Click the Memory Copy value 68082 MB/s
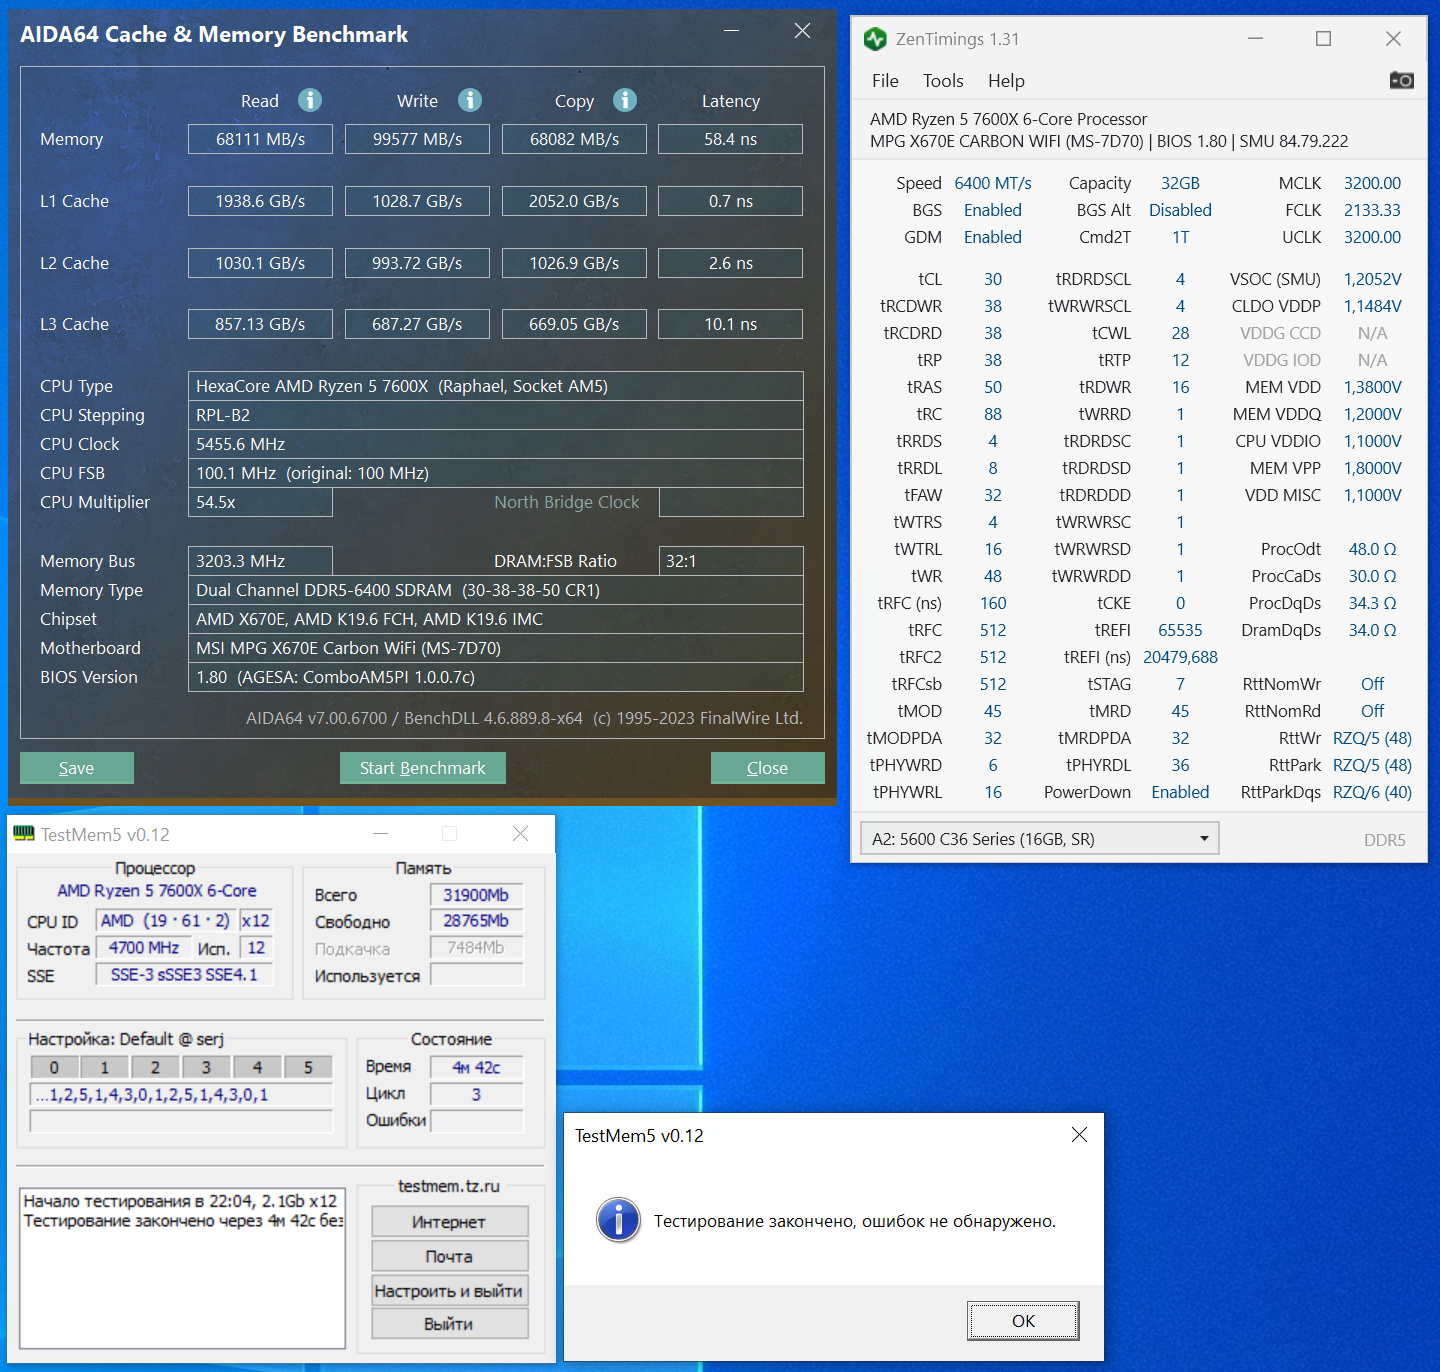1440x1372 pixels. (x=574, y=139)
